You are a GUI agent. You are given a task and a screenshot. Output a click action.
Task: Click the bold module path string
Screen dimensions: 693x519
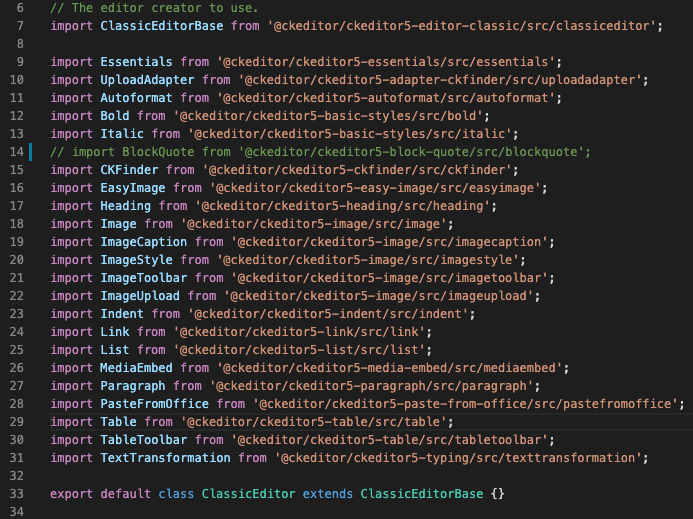(x=328, y=116)
